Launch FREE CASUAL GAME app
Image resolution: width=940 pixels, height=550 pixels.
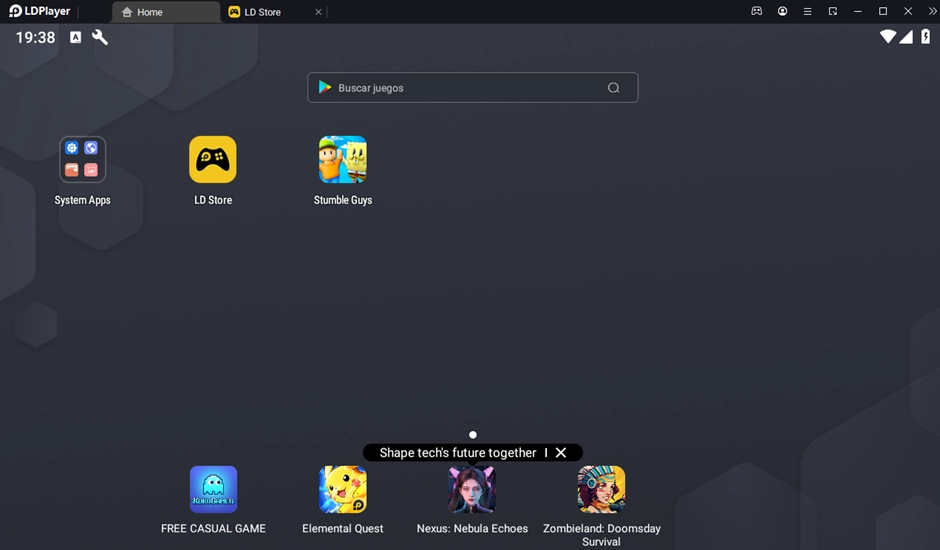tap(213, 489)
